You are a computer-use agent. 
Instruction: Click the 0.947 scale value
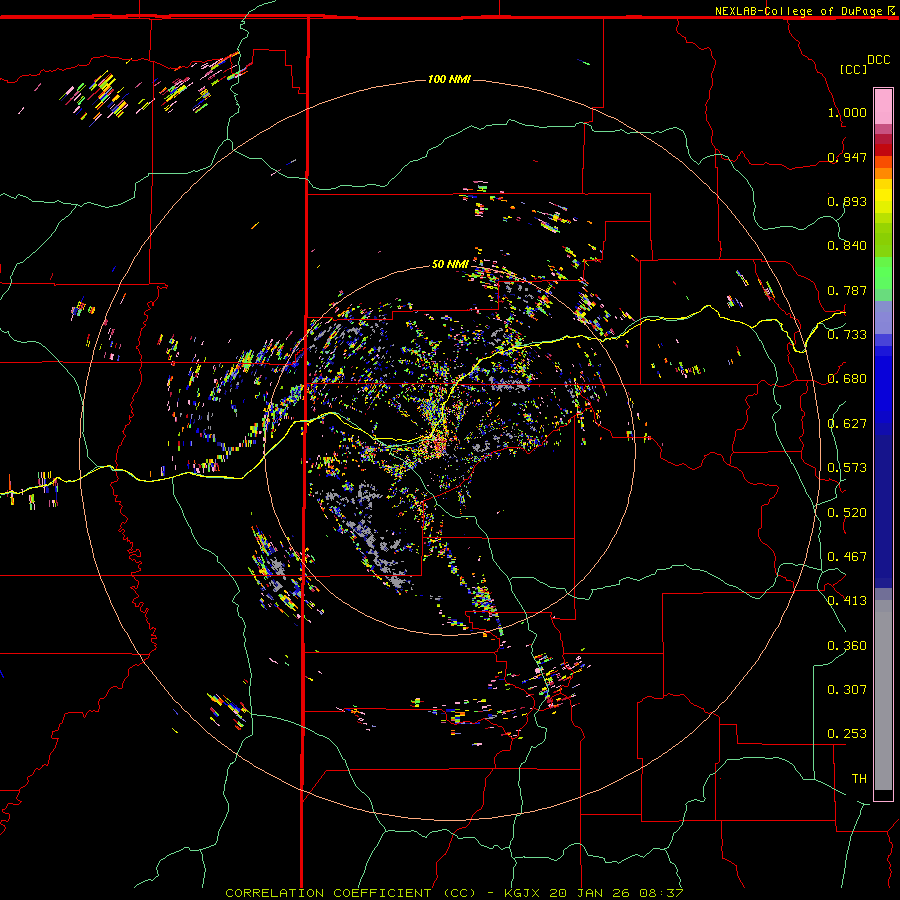click(847, 157)
